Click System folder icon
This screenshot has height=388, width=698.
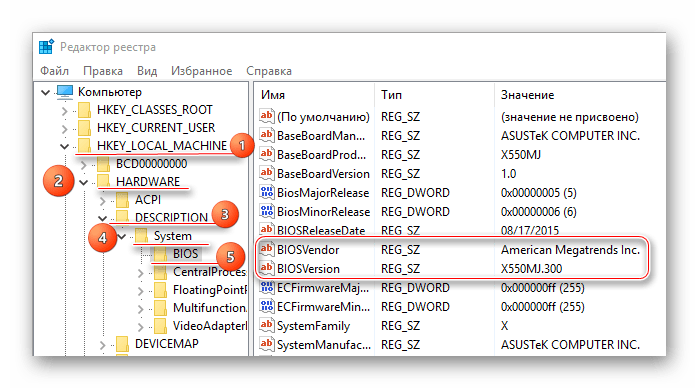[142, 236]
